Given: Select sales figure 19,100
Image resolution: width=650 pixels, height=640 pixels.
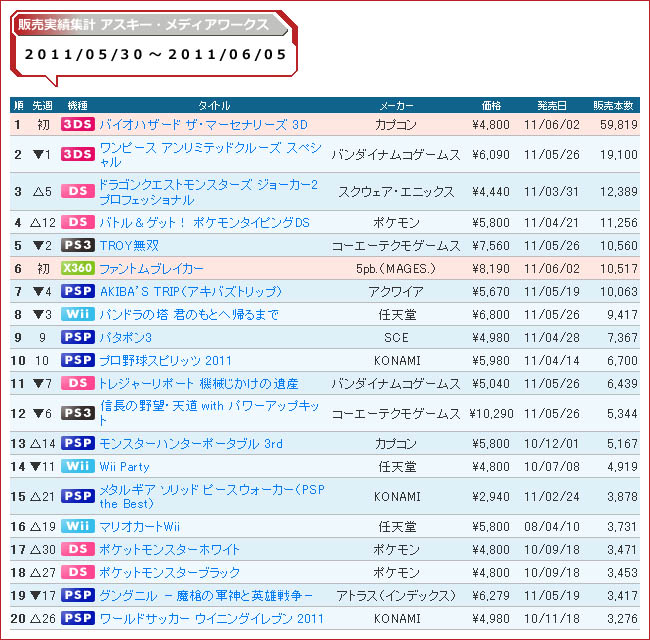Looking at the screenshot, I should tap(618, 155).
